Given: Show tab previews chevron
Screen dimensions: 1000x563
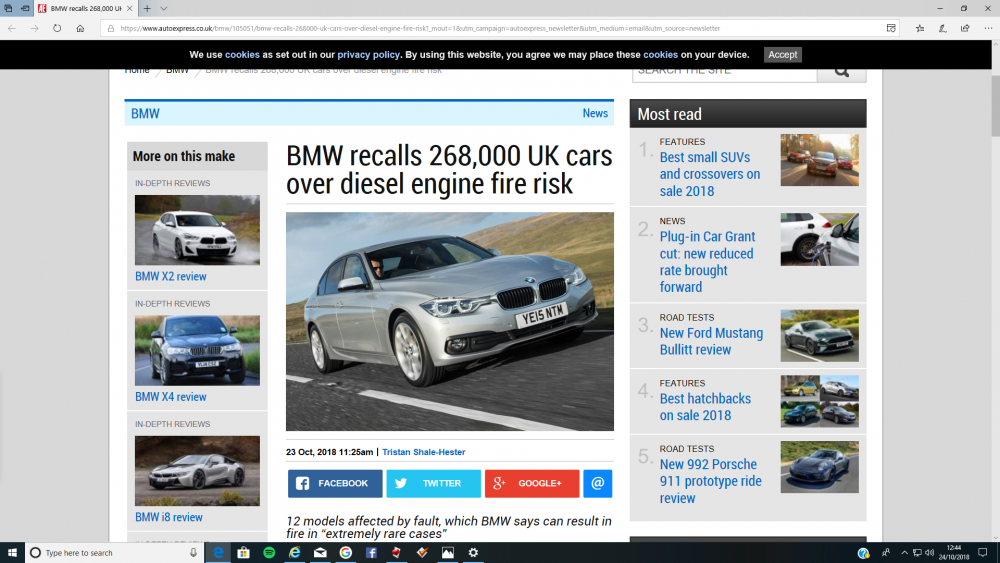Looking at the screenshot, I should [164, 8].
